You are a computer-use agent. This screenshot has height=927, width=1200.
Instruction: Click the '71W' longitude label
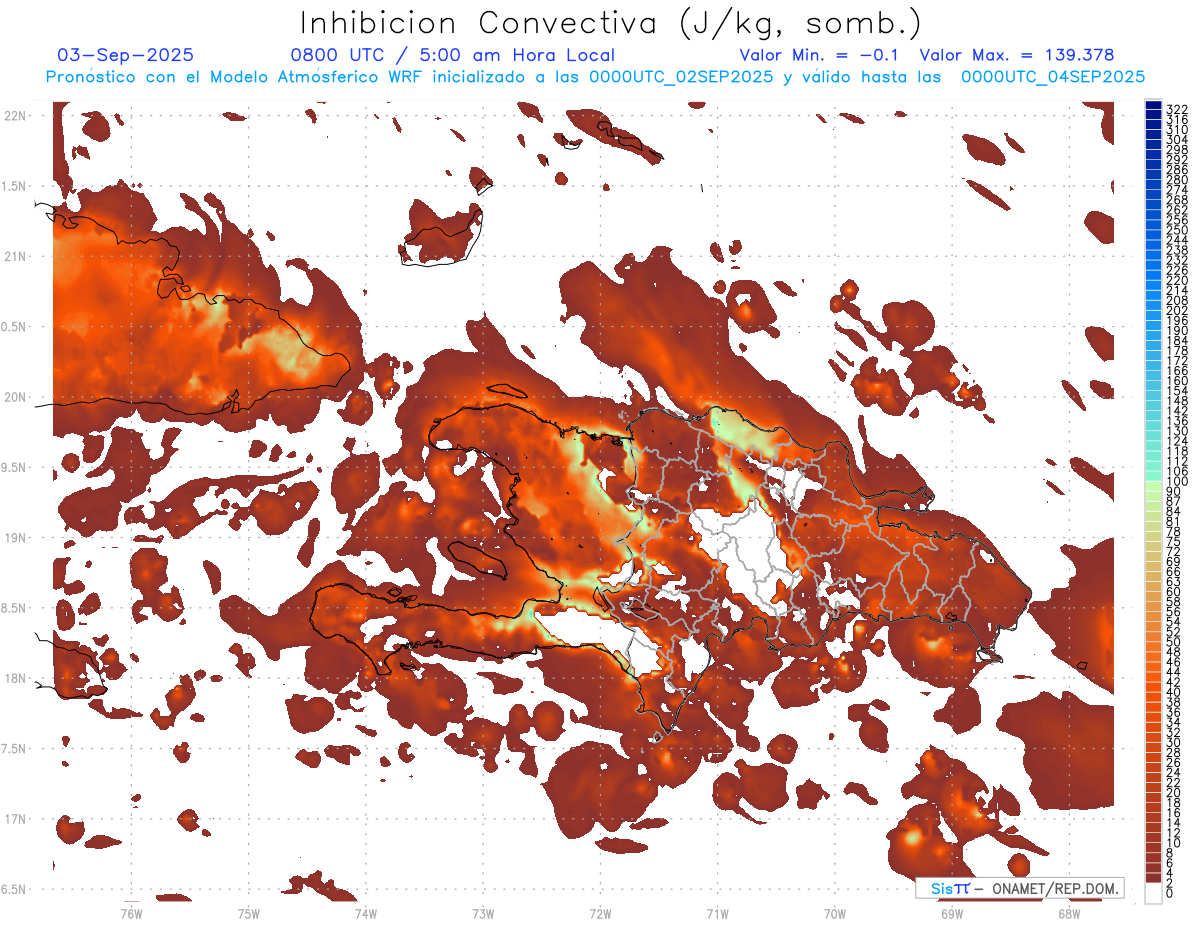(717, 913)
